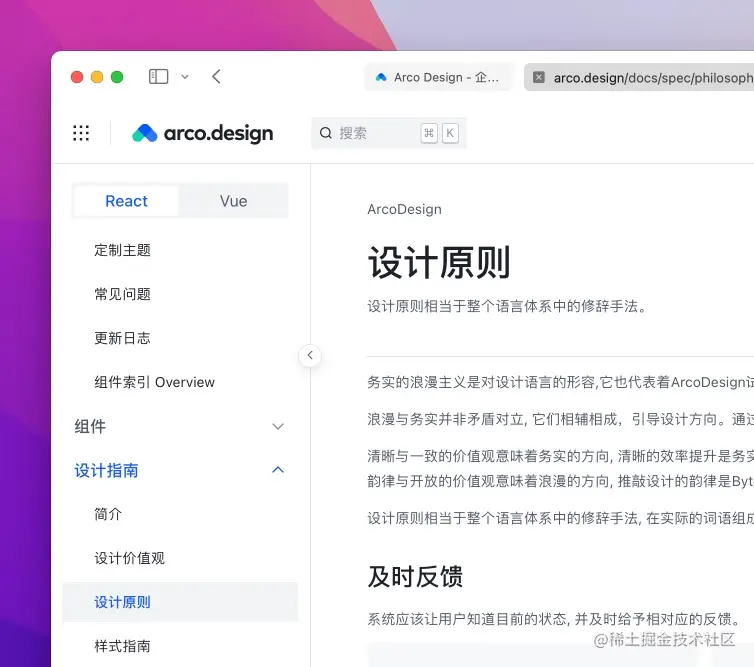Go back with the browser back arrow
Viewport: 754px width, 667px height.
point(216,76)
